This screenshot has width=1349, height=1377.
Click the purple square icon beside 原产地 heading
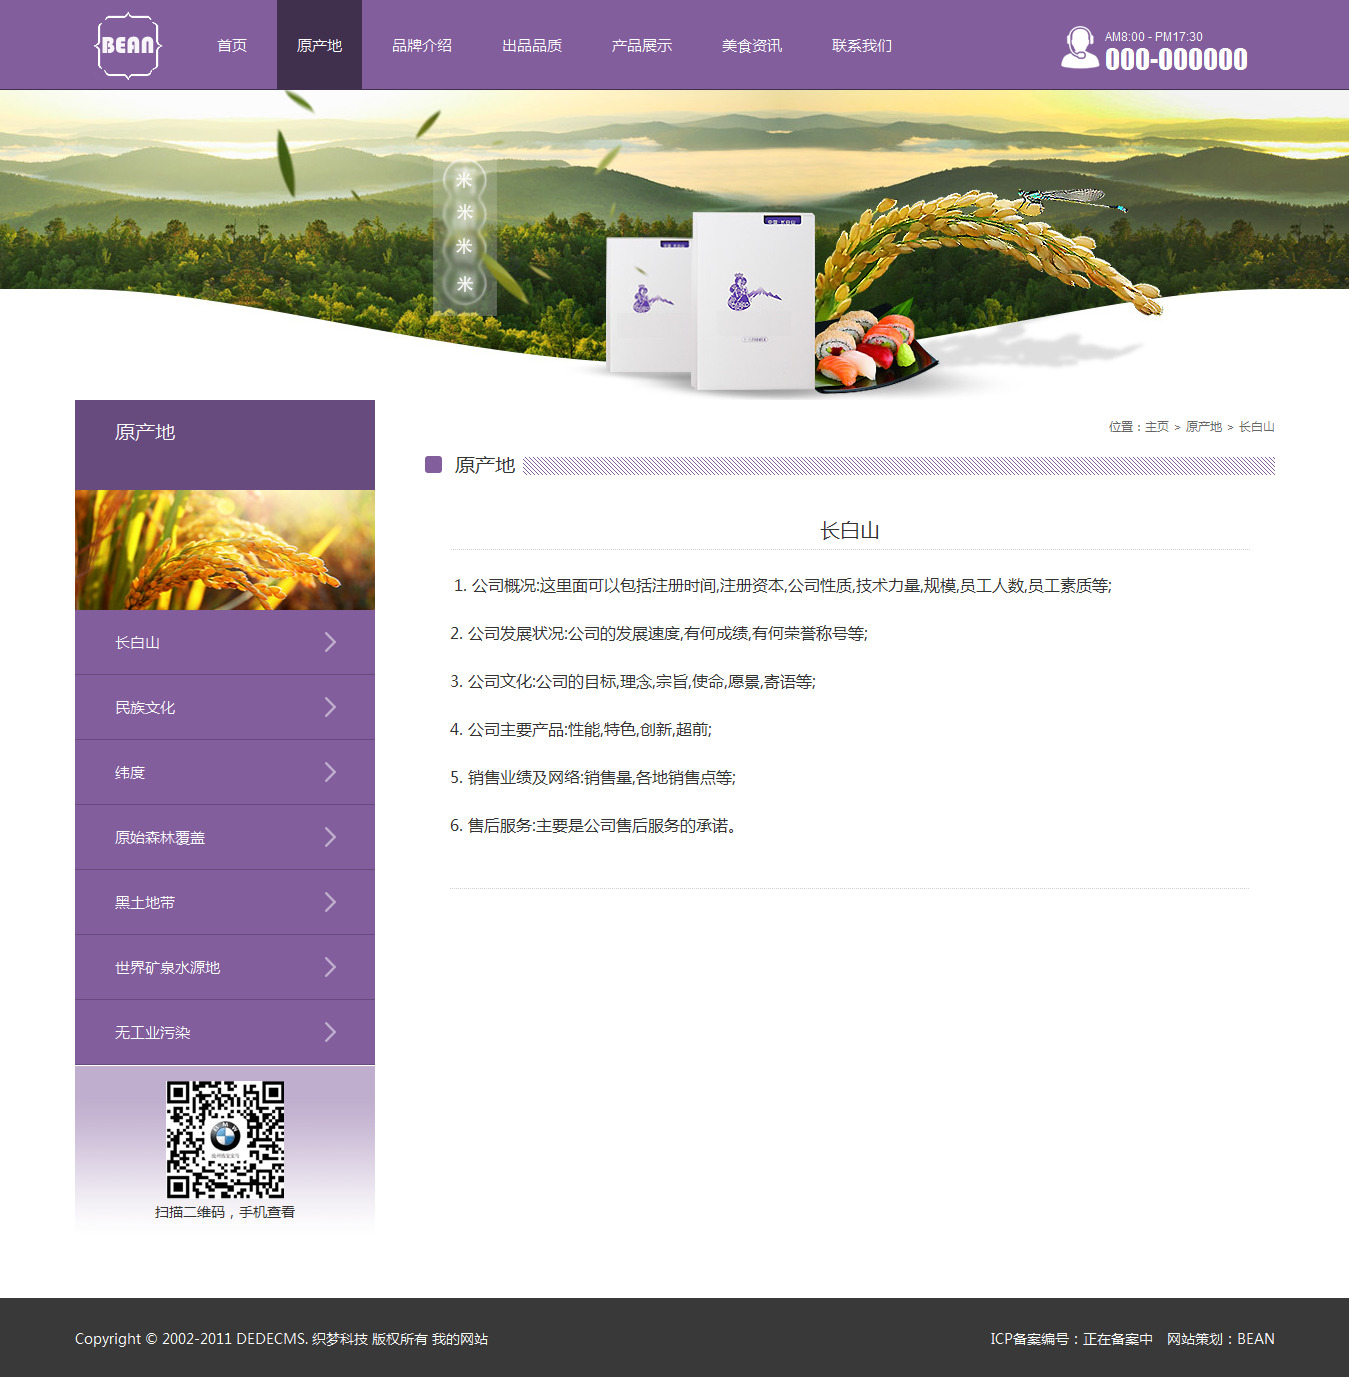point(433,465)
